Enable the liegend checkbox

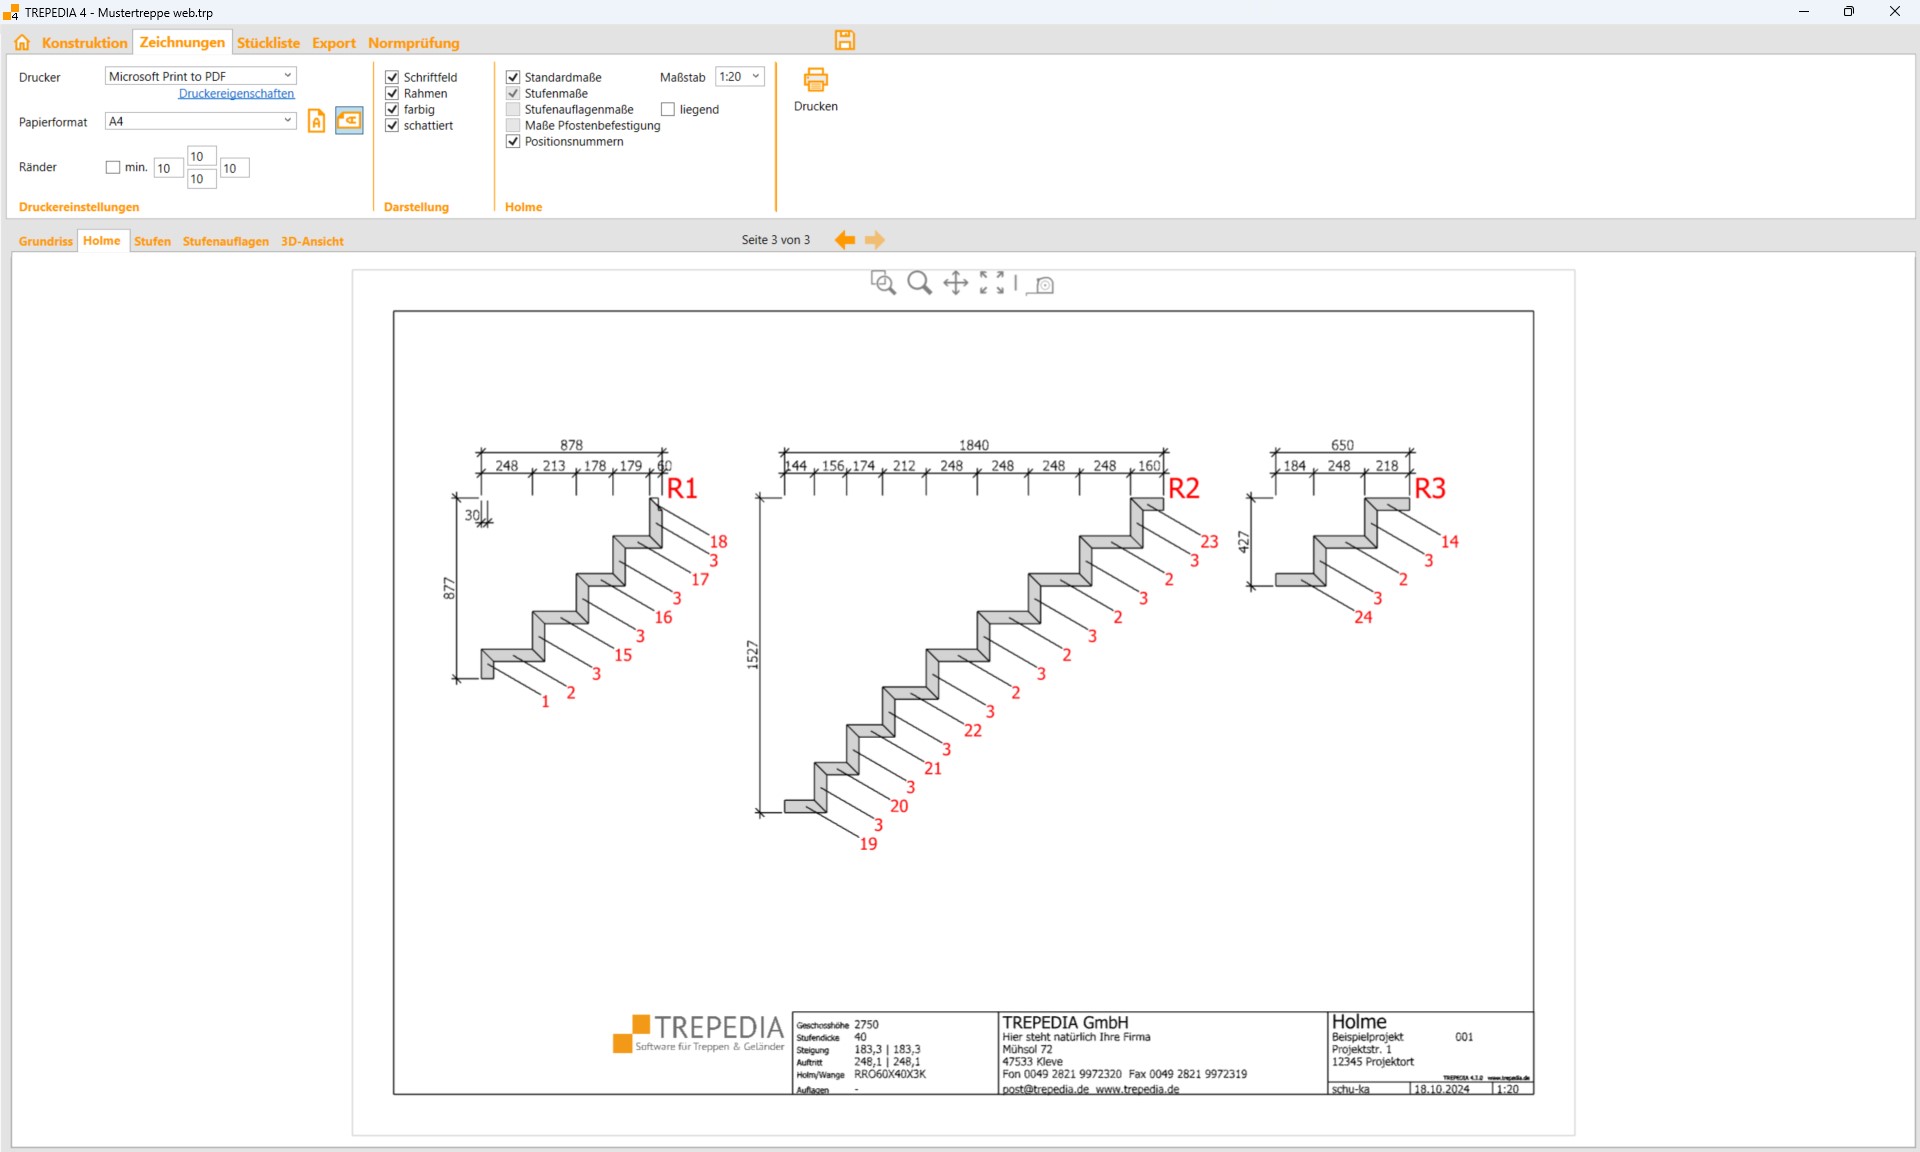click(668, 109)
